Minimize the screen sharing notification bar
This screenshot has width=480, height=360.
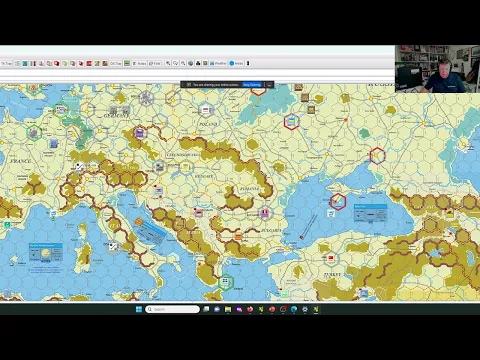point(269,85)
